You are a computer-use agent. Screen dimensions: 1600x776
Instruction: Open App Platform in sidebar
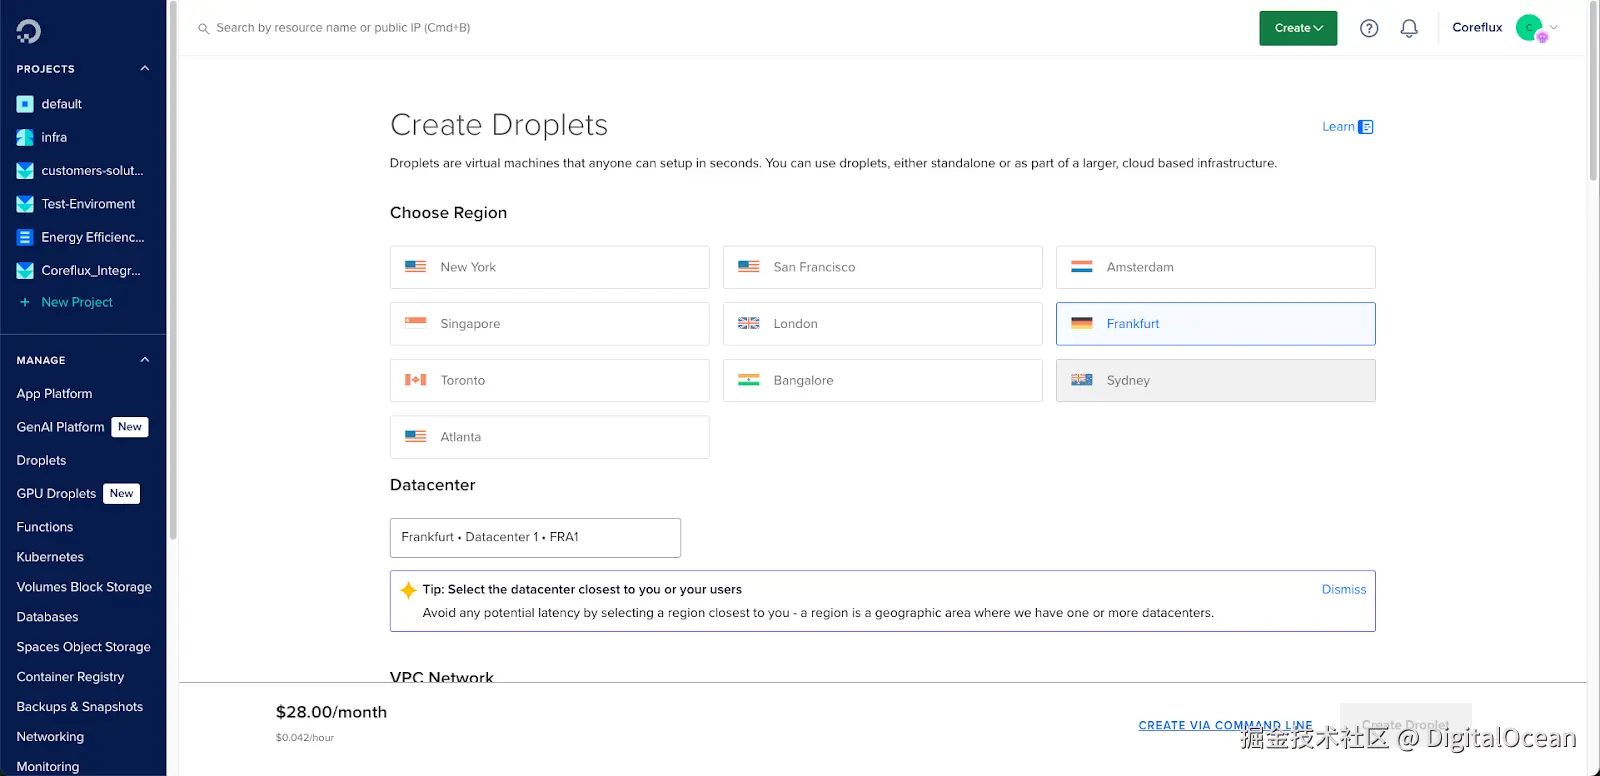click(54, 394)
